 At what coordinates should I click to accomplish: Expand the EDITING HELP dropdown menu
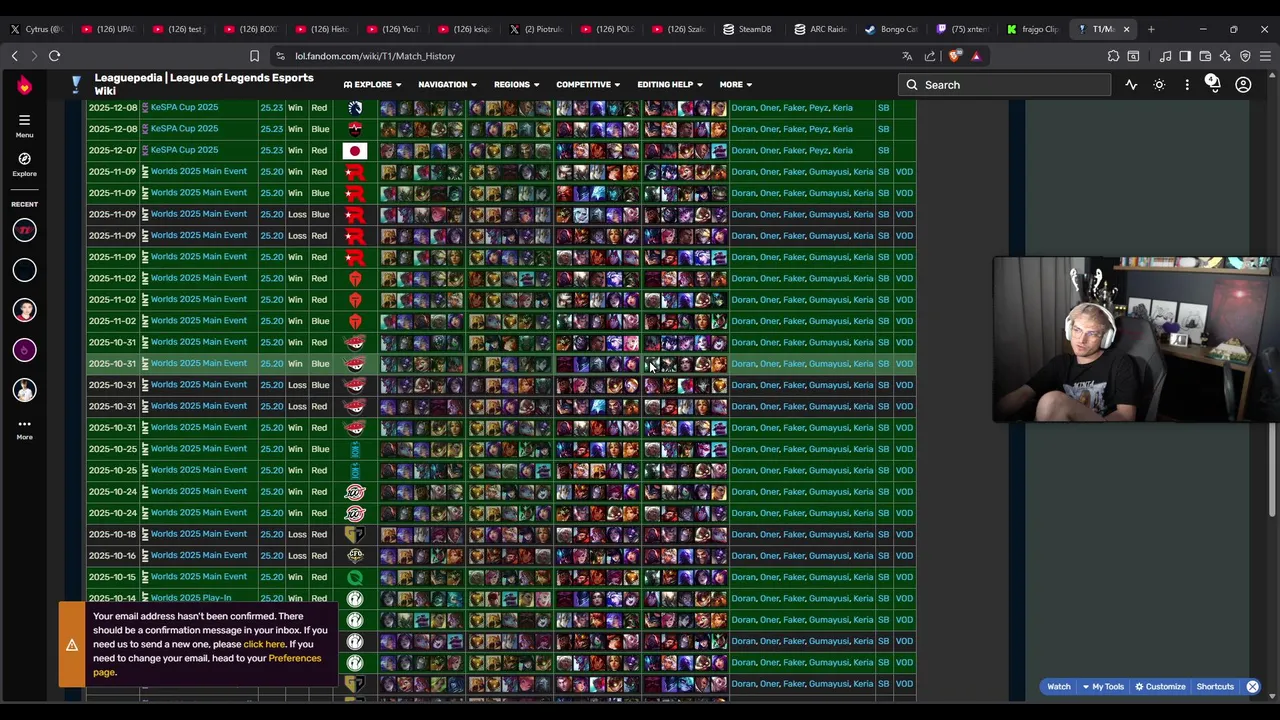click(669, 85)
